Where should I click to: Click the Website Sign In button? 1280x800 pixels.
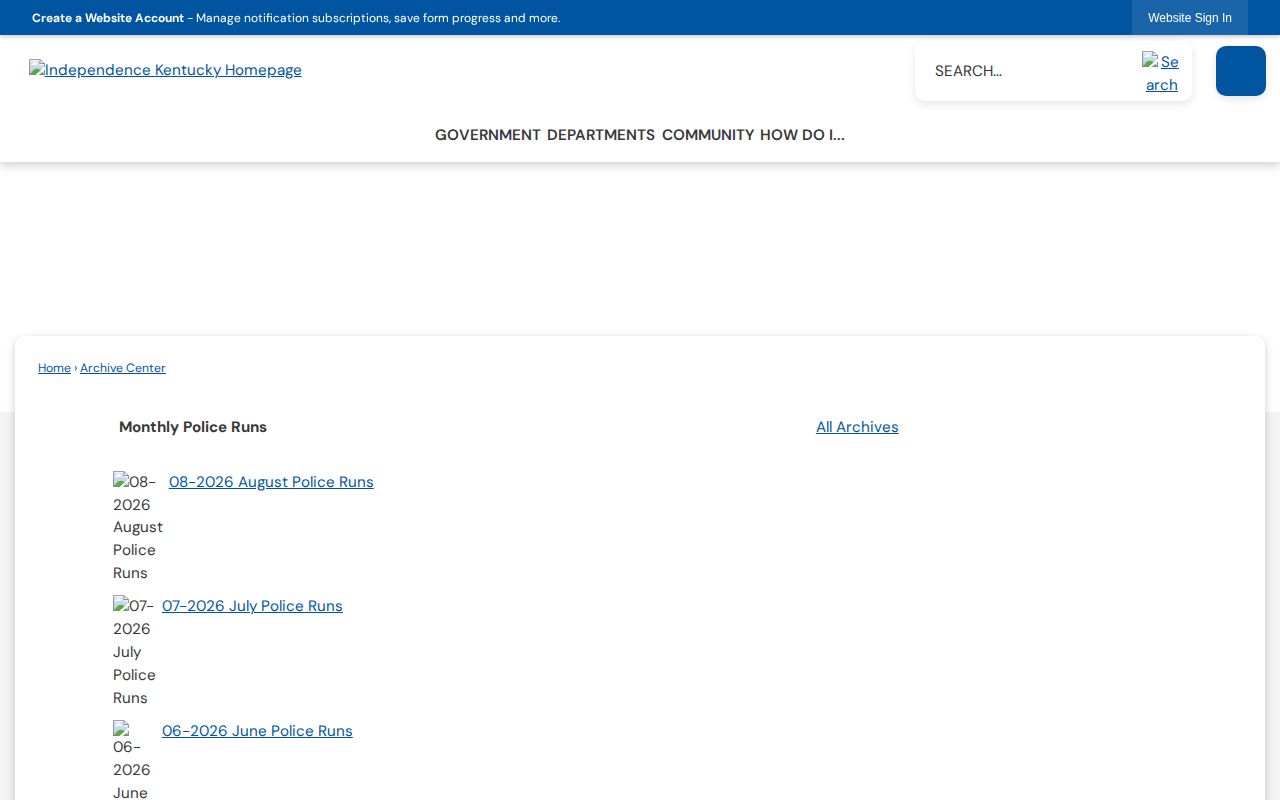click(1190, 18)
